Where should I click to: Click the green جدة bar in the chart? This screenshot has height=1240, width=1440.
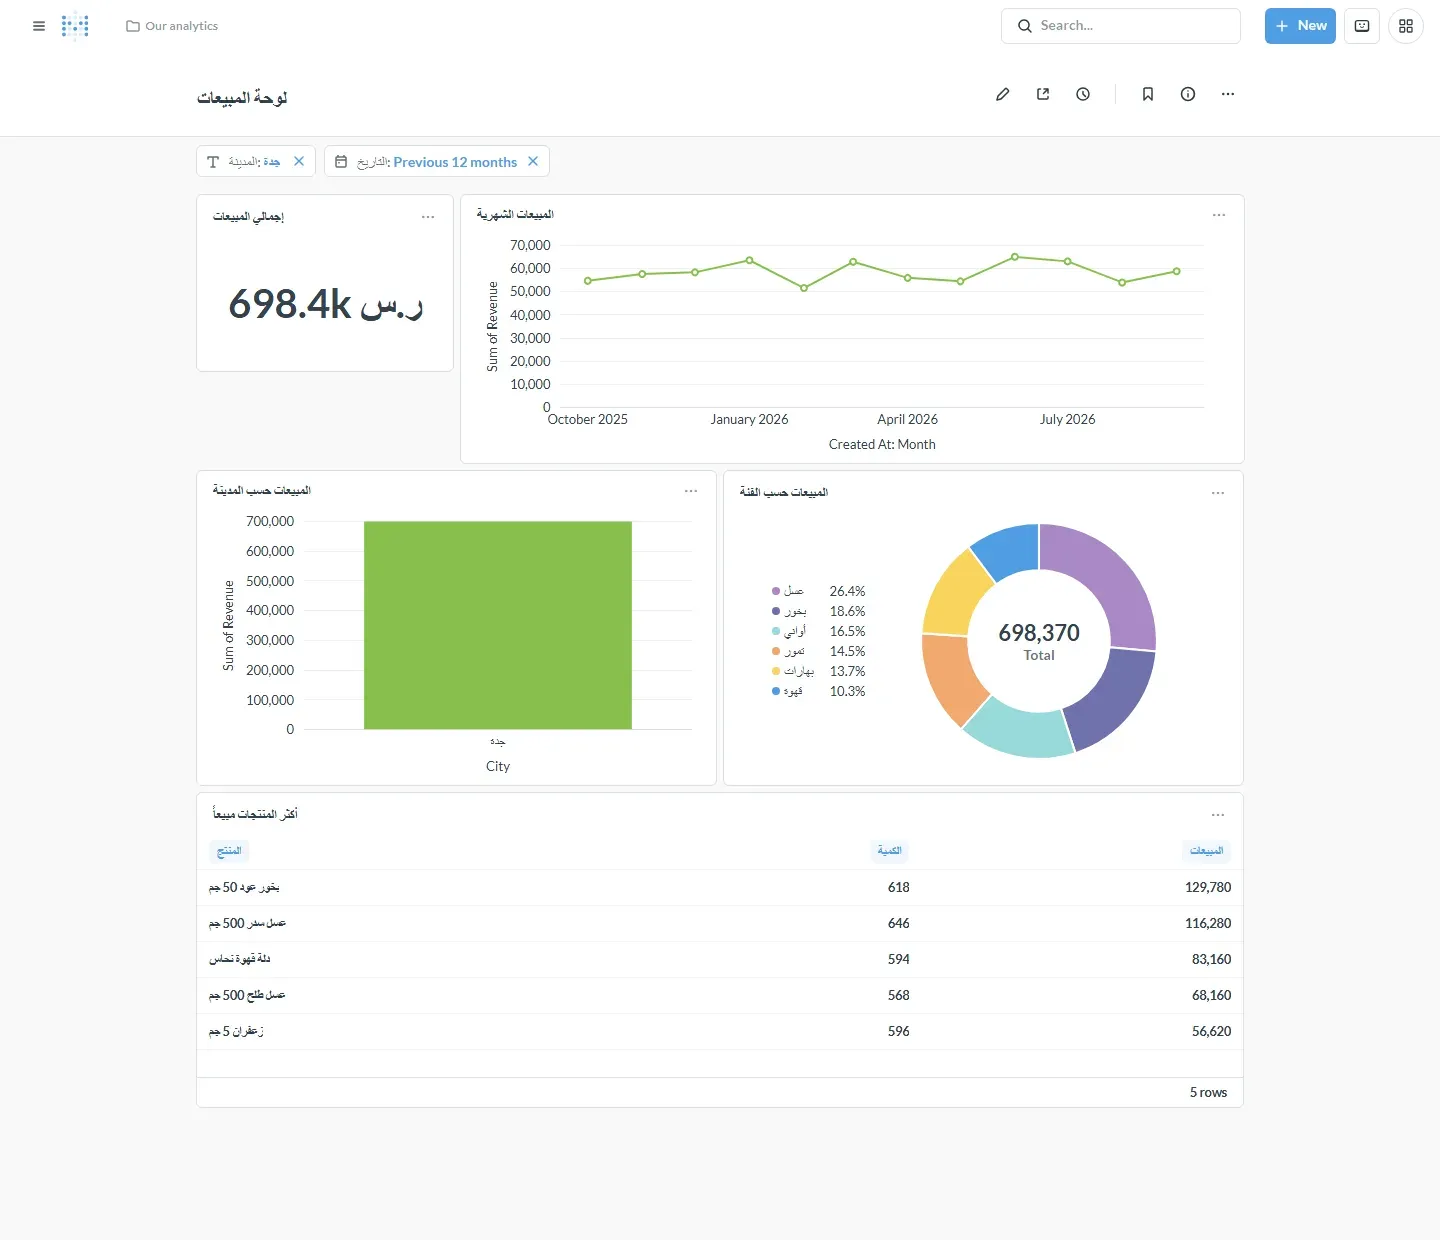click(498, 625)
